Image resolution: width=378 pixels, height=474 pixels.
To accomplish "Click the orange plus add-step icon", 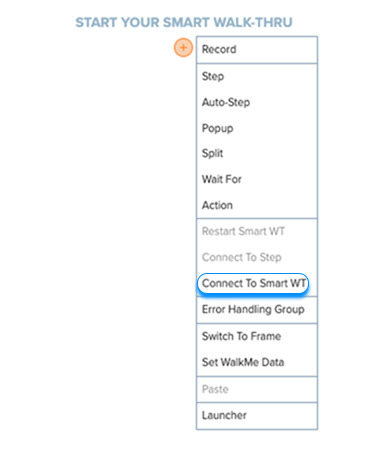I will [183, 48].
